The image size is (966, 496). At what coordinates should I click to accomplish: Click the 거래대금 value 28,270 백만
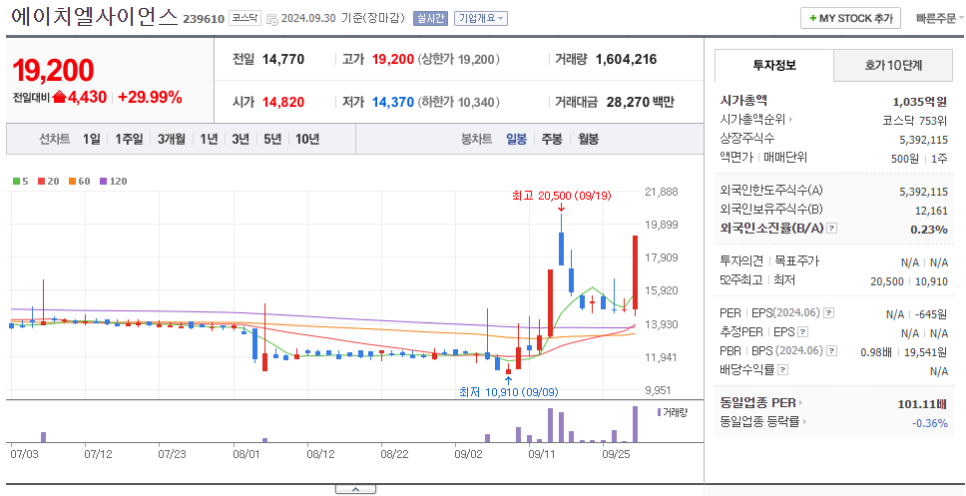641,102
